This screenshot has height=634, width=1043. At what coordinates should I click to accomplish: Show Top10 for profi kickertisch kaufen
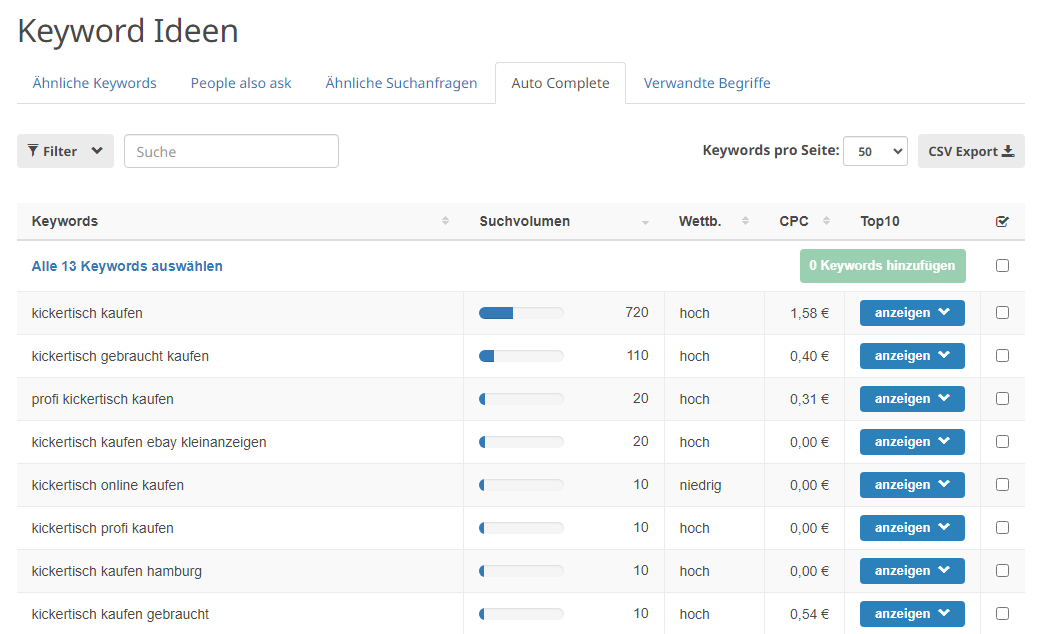pos(912,398)
